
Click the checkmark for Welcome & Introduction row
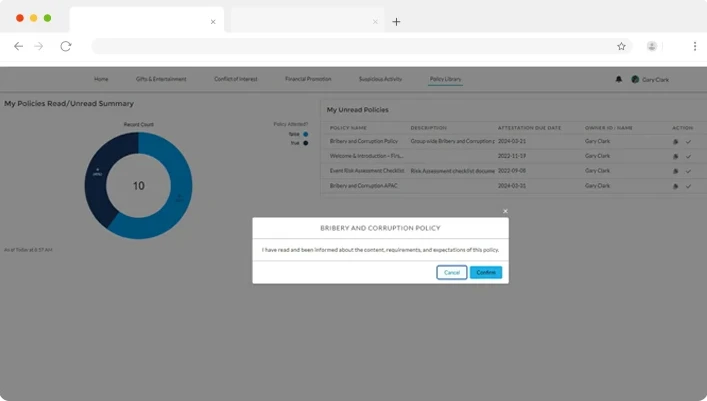(688, 157)
